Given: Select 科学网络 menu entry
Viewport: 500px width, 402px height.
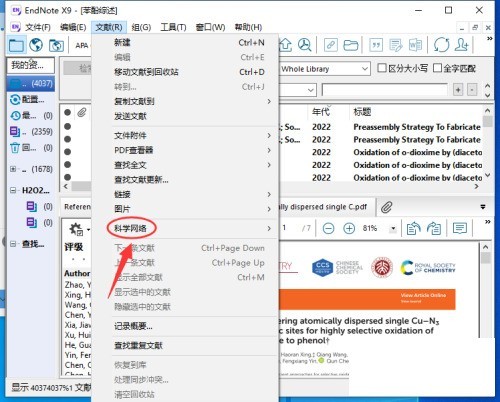Looking at the screenshot, I should click(x=185, y=228).
